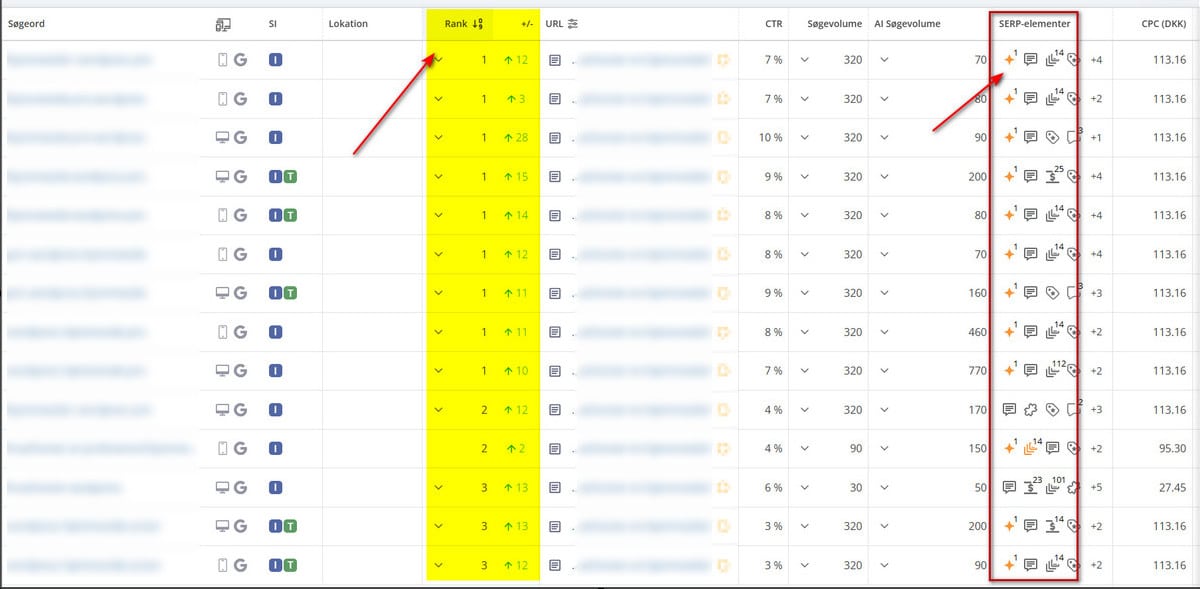Click the AI search volume value 460

(x=978, y=332)
